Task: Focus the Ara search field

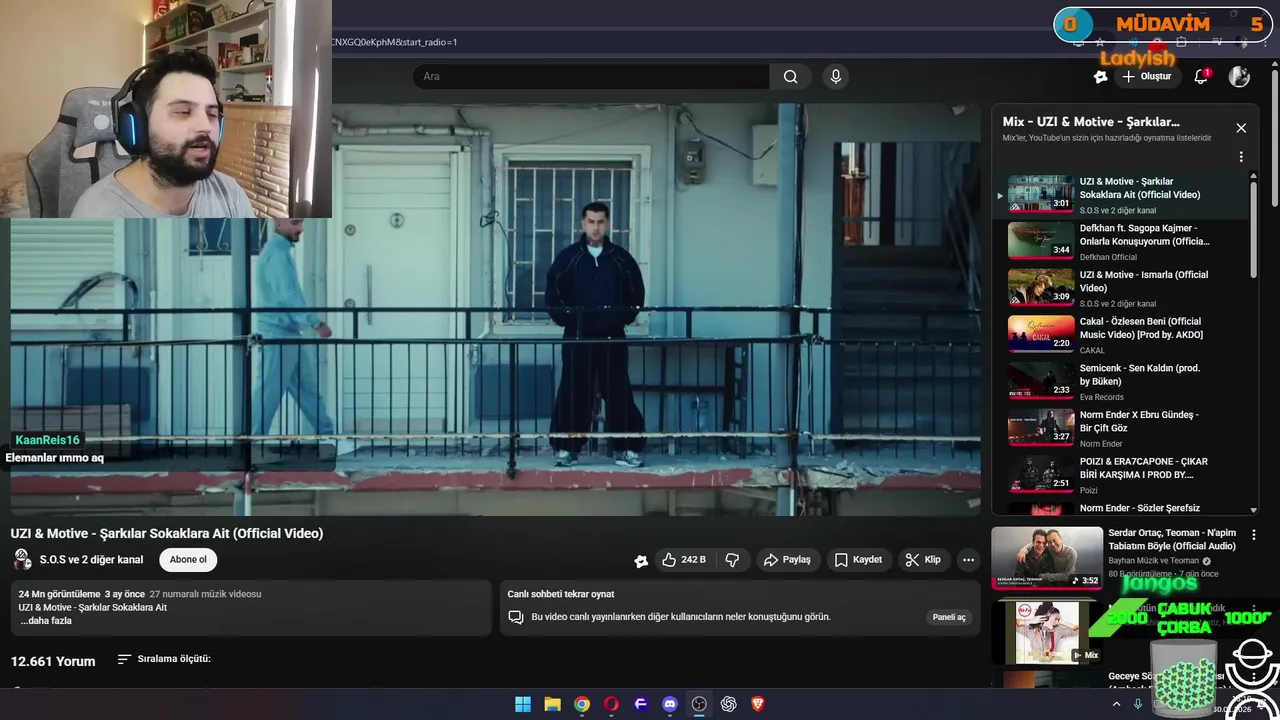Action: (x=591, y=76)
